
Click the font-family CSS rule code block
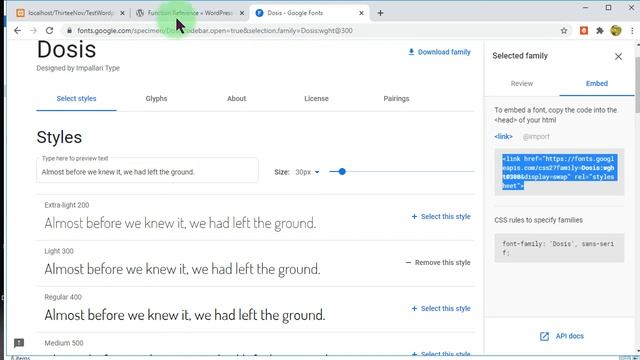[x=559, y=248]
